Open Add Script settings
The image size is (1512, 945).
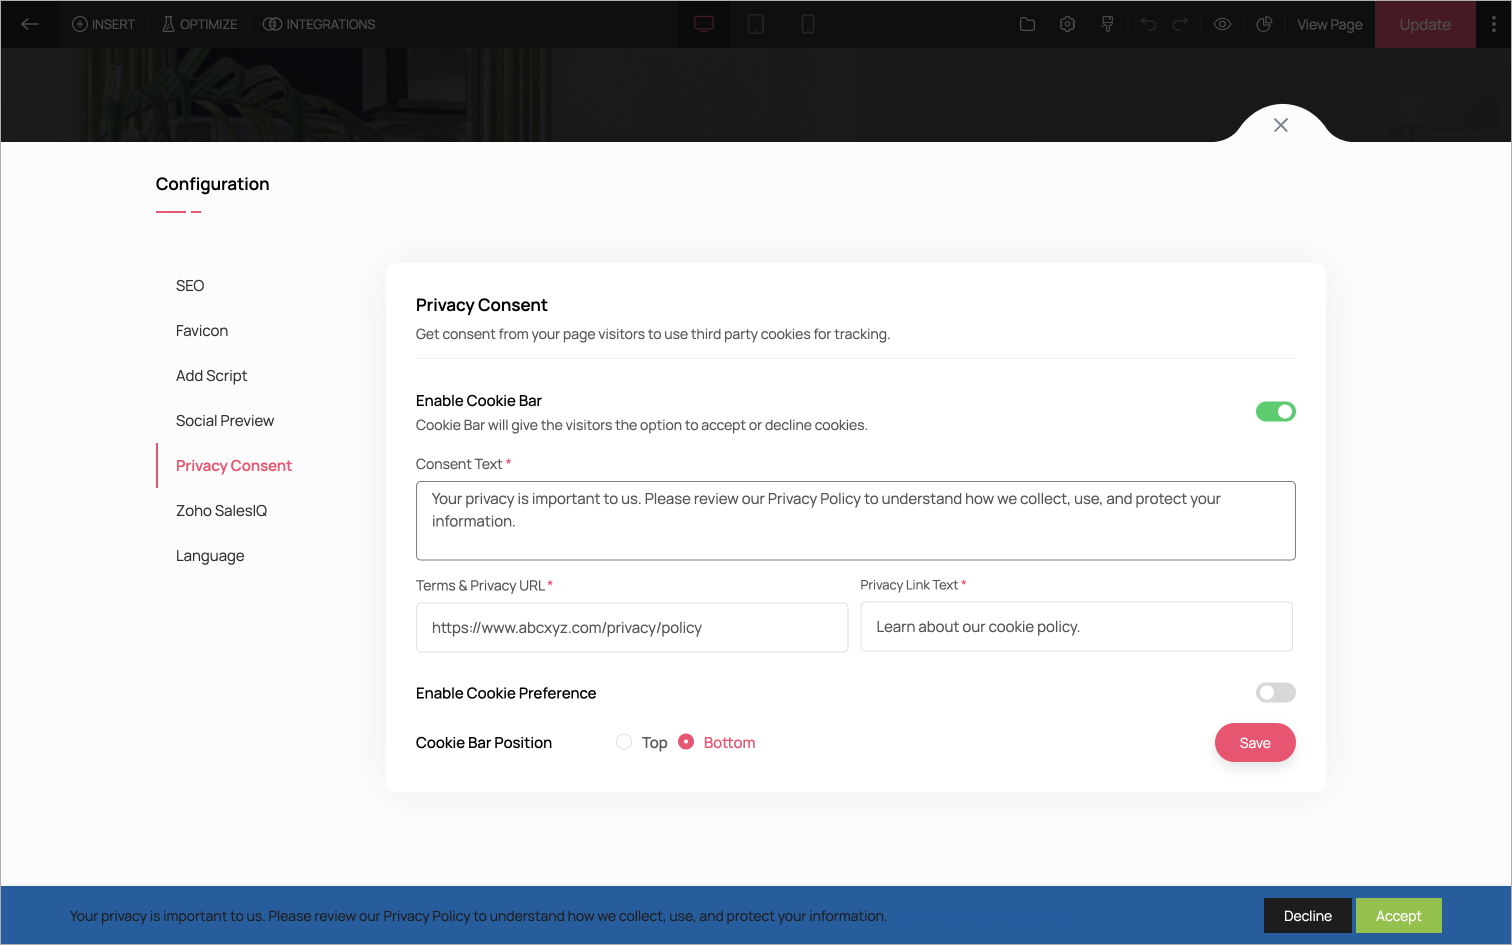(211, 376)
